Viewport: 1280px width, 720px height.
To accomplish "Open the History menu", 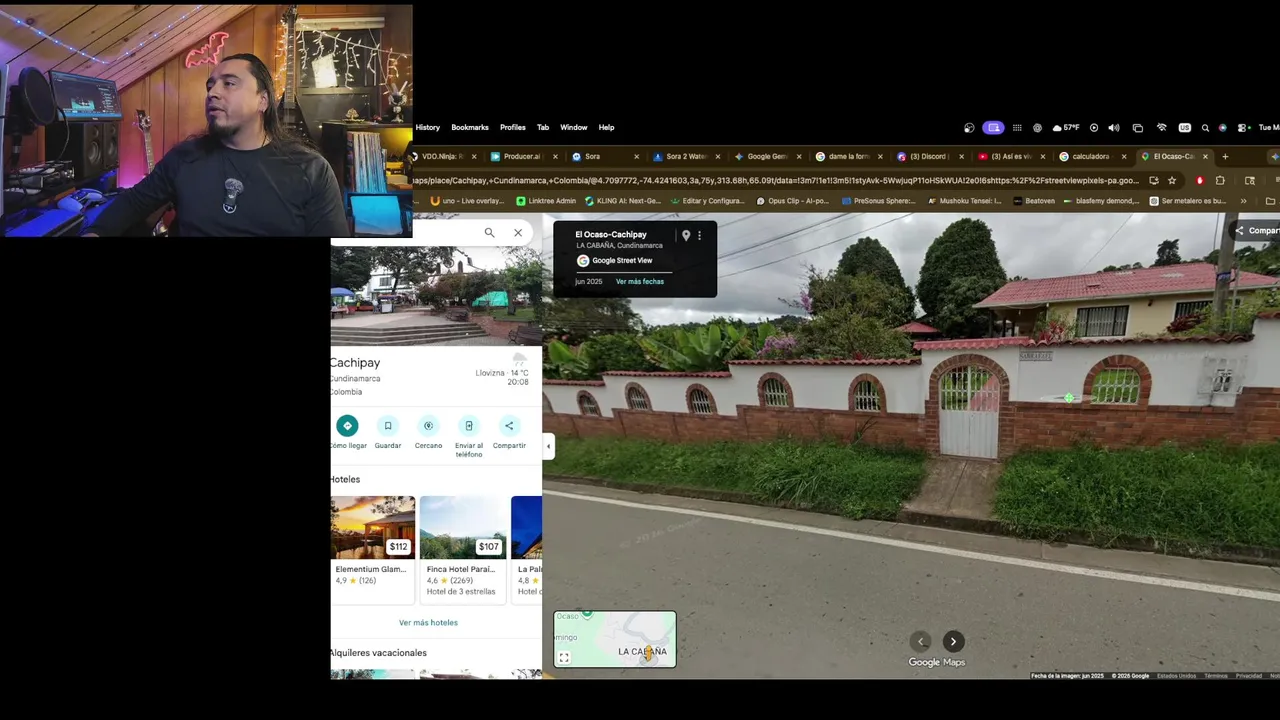I will click(x=428, y=128).
